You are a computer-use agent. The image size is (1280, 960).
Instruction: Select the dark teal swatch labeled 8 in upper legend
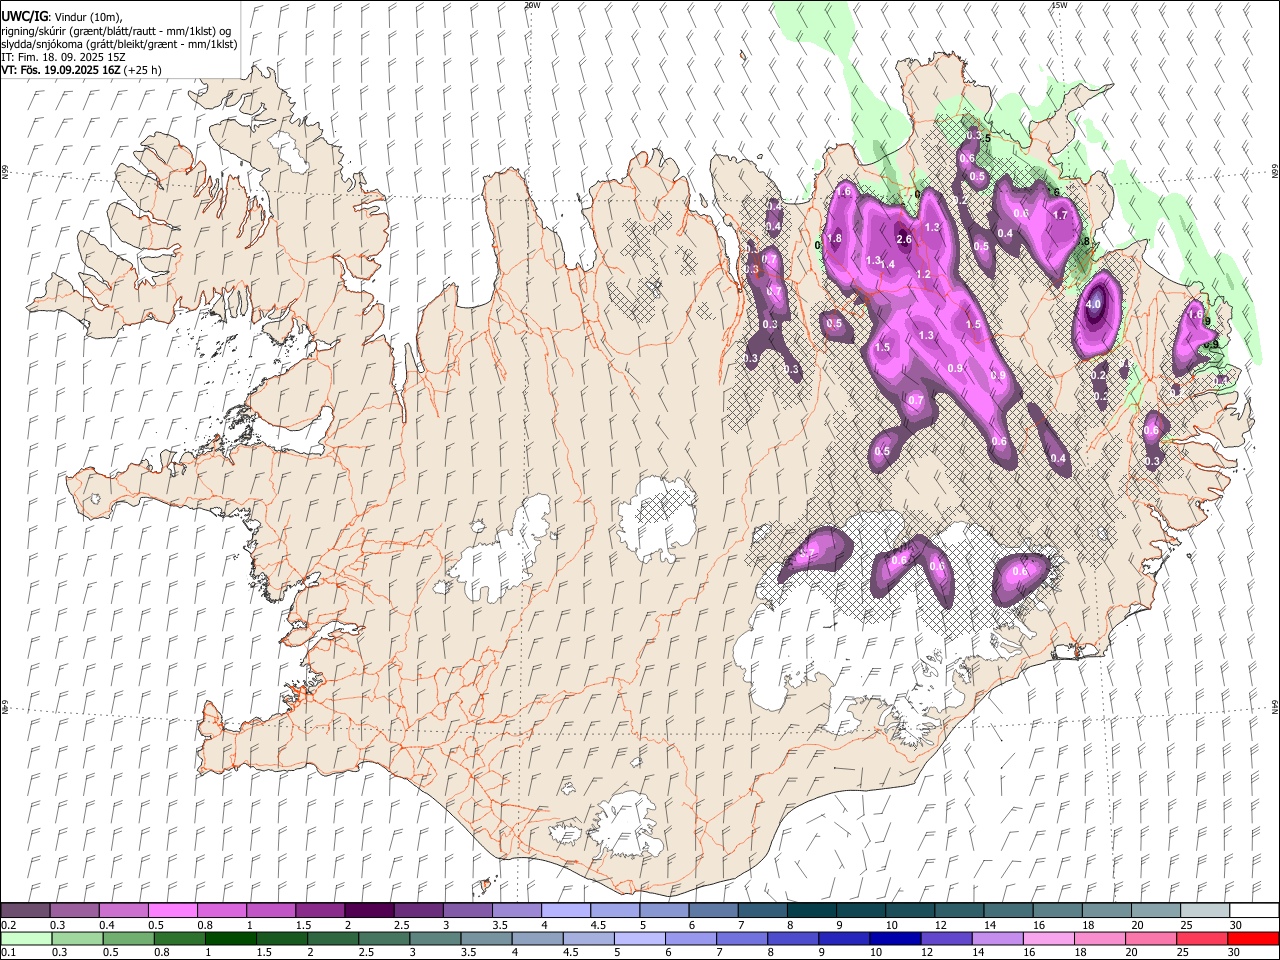[811, 911]
